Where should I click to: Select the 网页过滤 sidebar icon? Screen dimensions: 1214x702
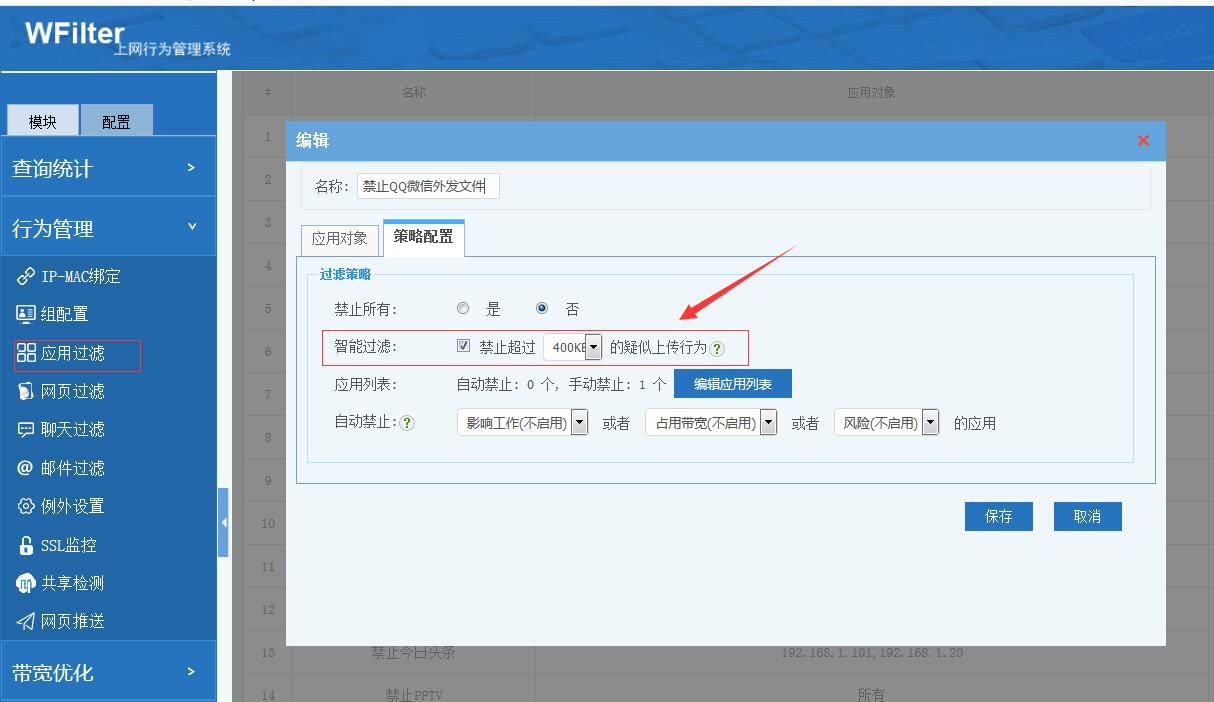coord(26,391)
